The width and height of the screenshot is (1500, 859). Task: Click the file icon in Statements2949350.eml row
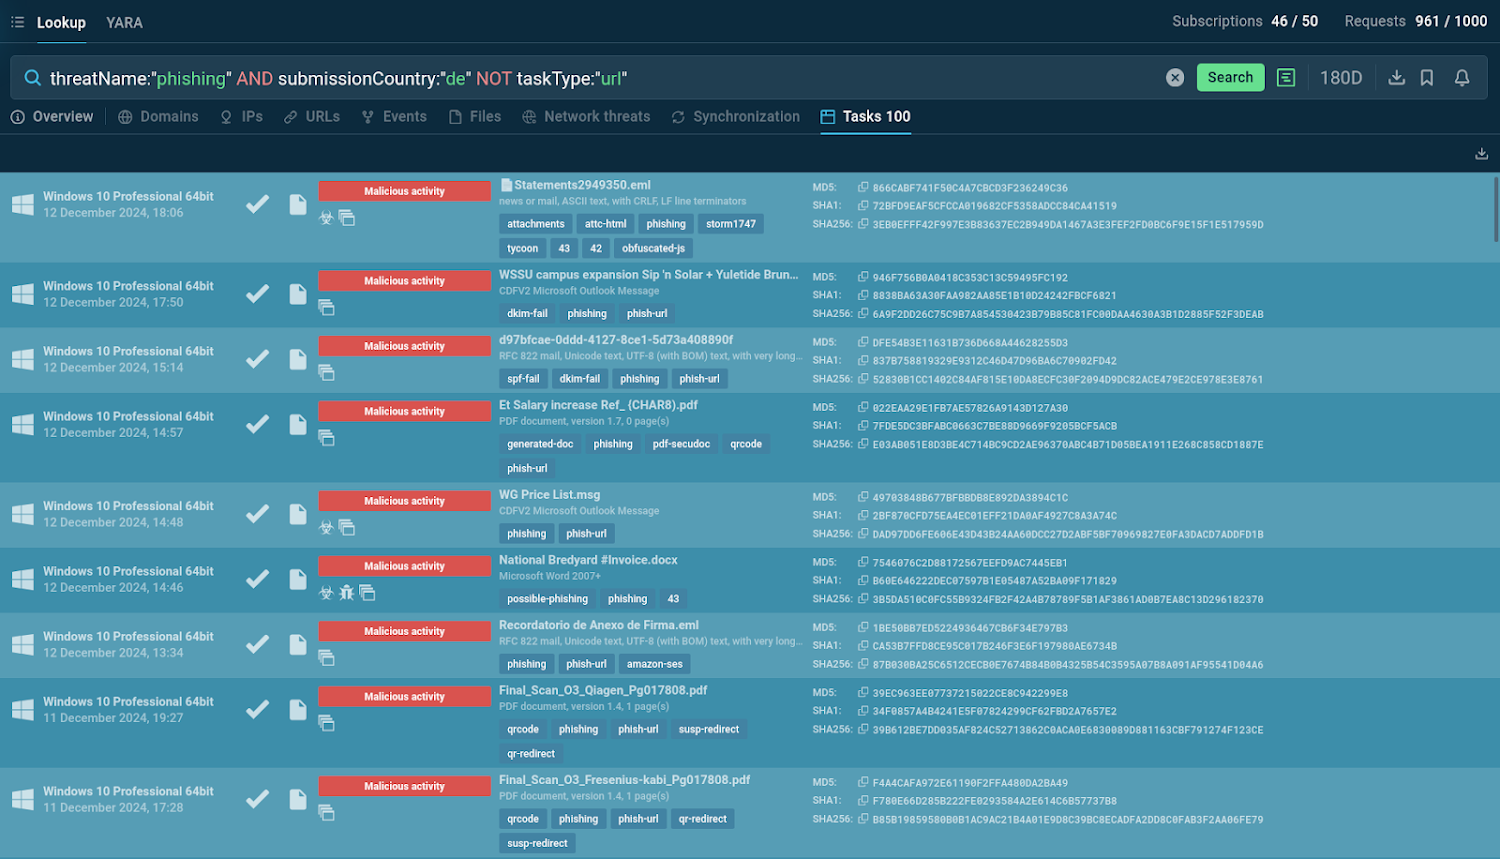click(298, 204)
